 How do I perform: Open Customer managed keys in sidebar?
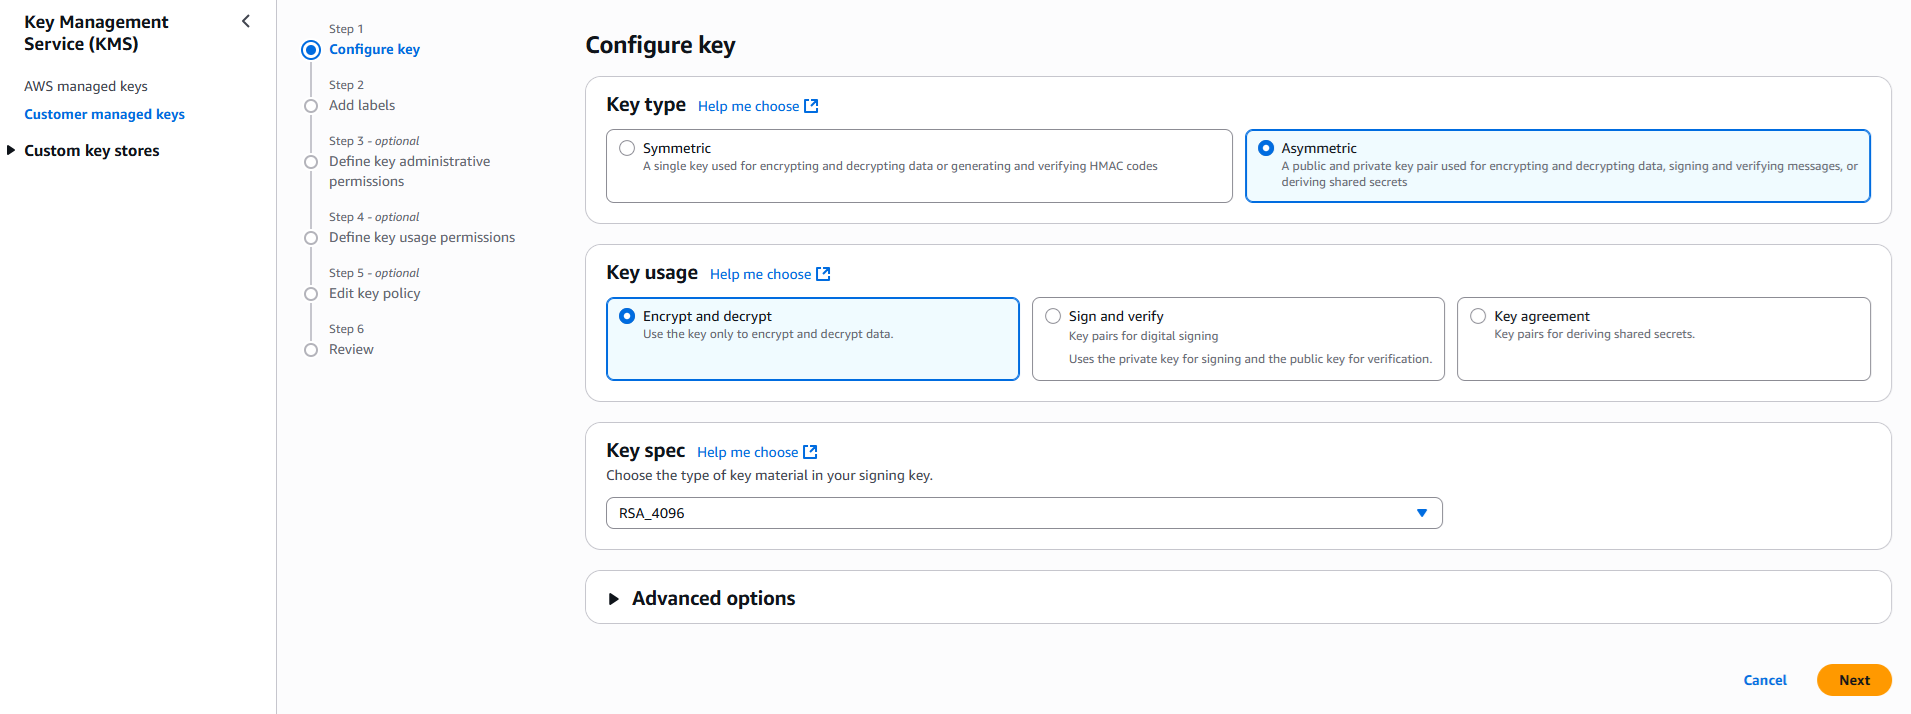coord(104,114)
